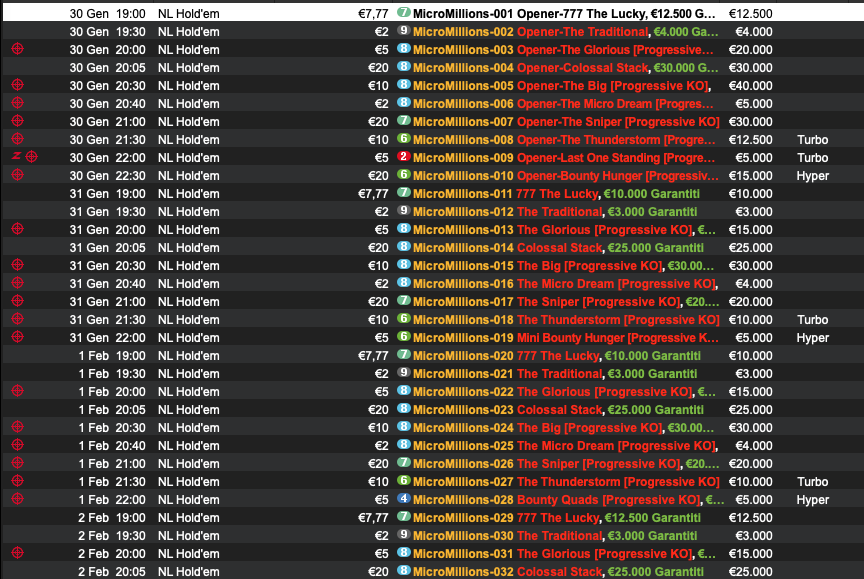Click the Hyper label for MicroMillions-028
The image size is (864, 579).
point(813,500)
